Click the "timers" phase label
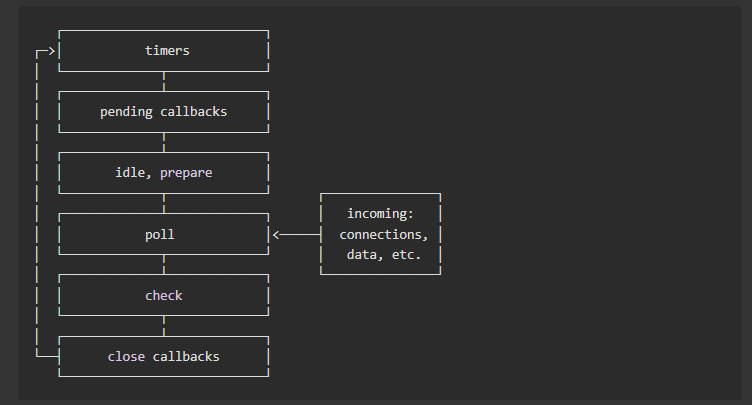 pos(164,50)
